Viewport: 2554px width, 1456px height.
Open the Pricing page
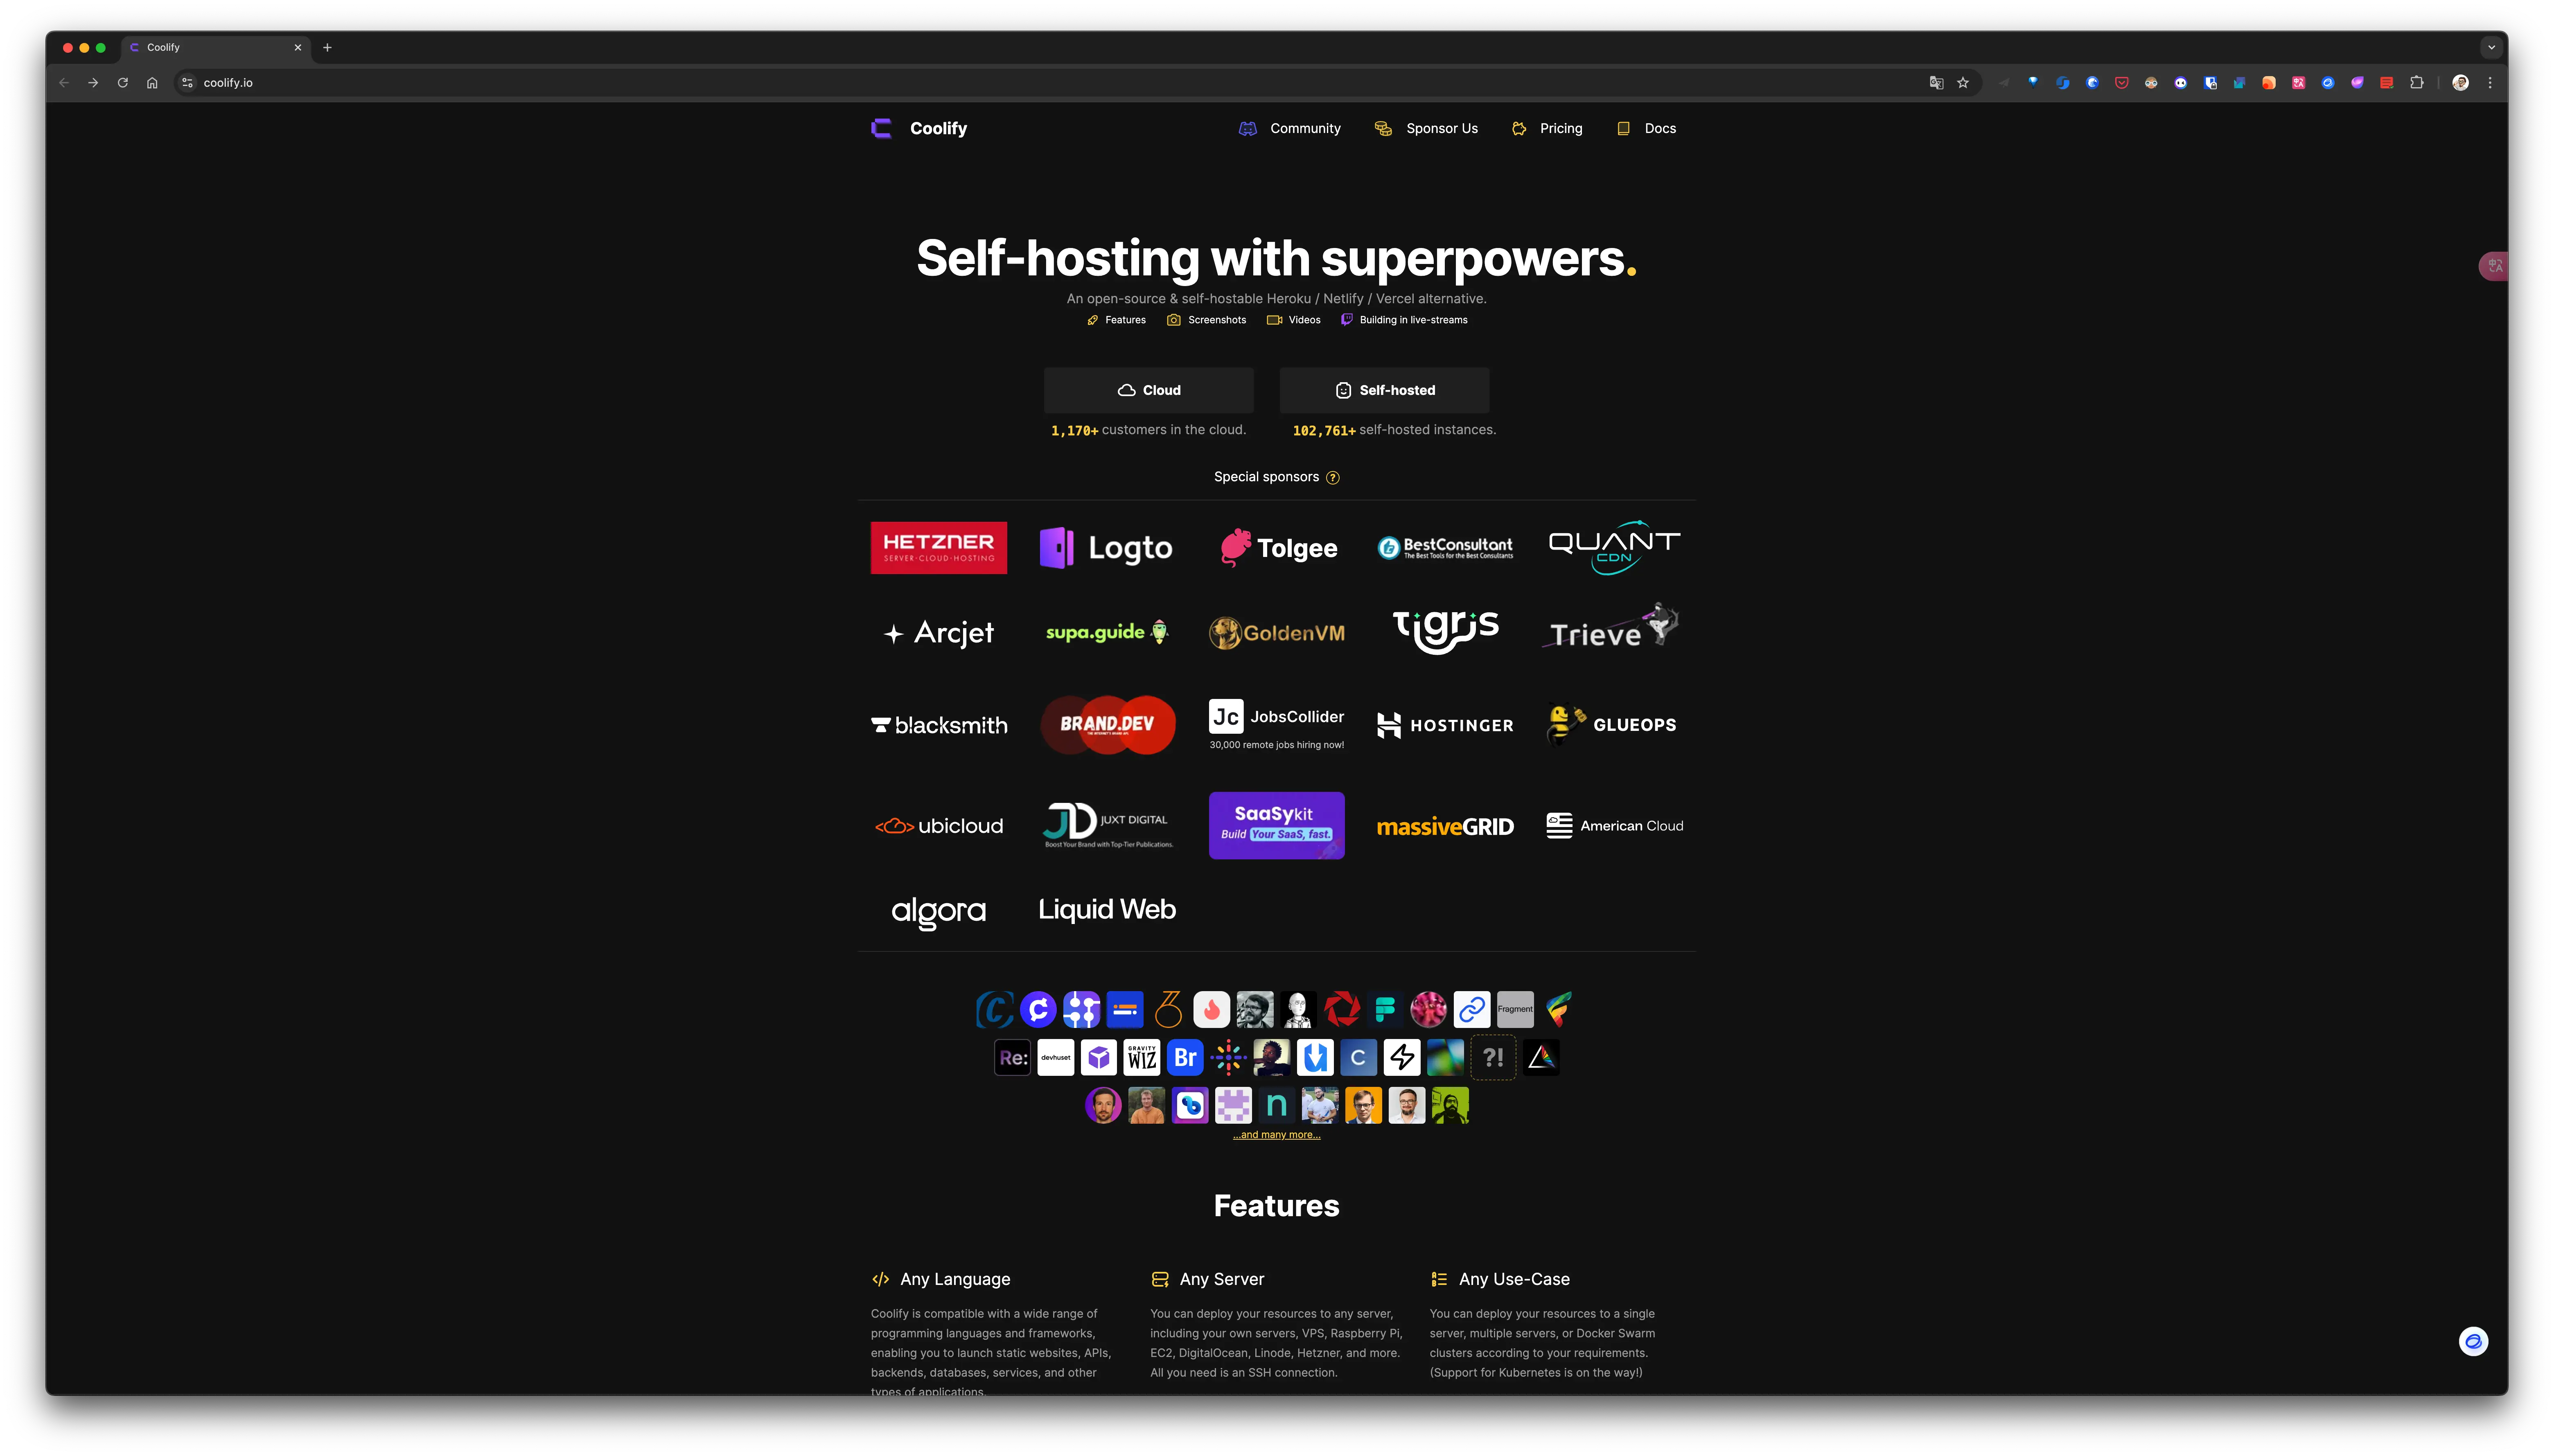(1547, 128)
